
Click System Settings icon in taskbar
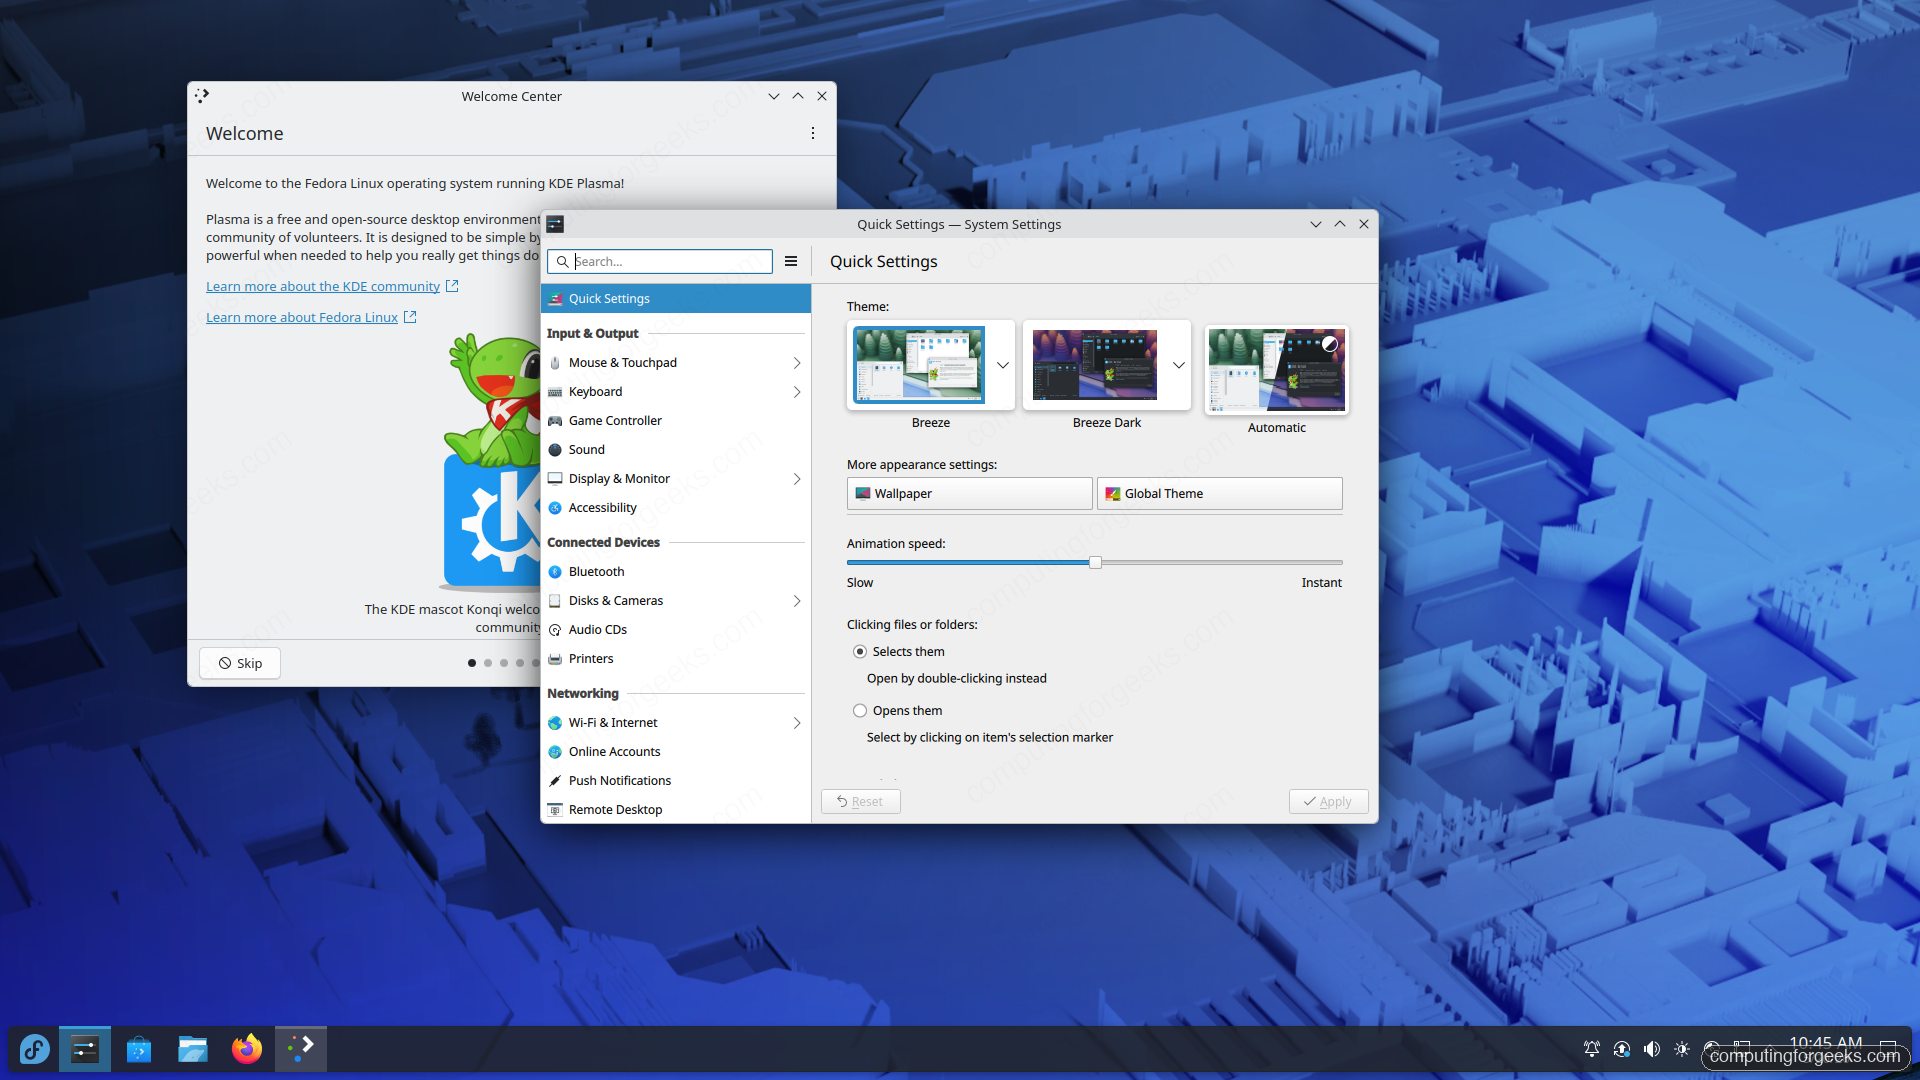(x=85, y=1049)
